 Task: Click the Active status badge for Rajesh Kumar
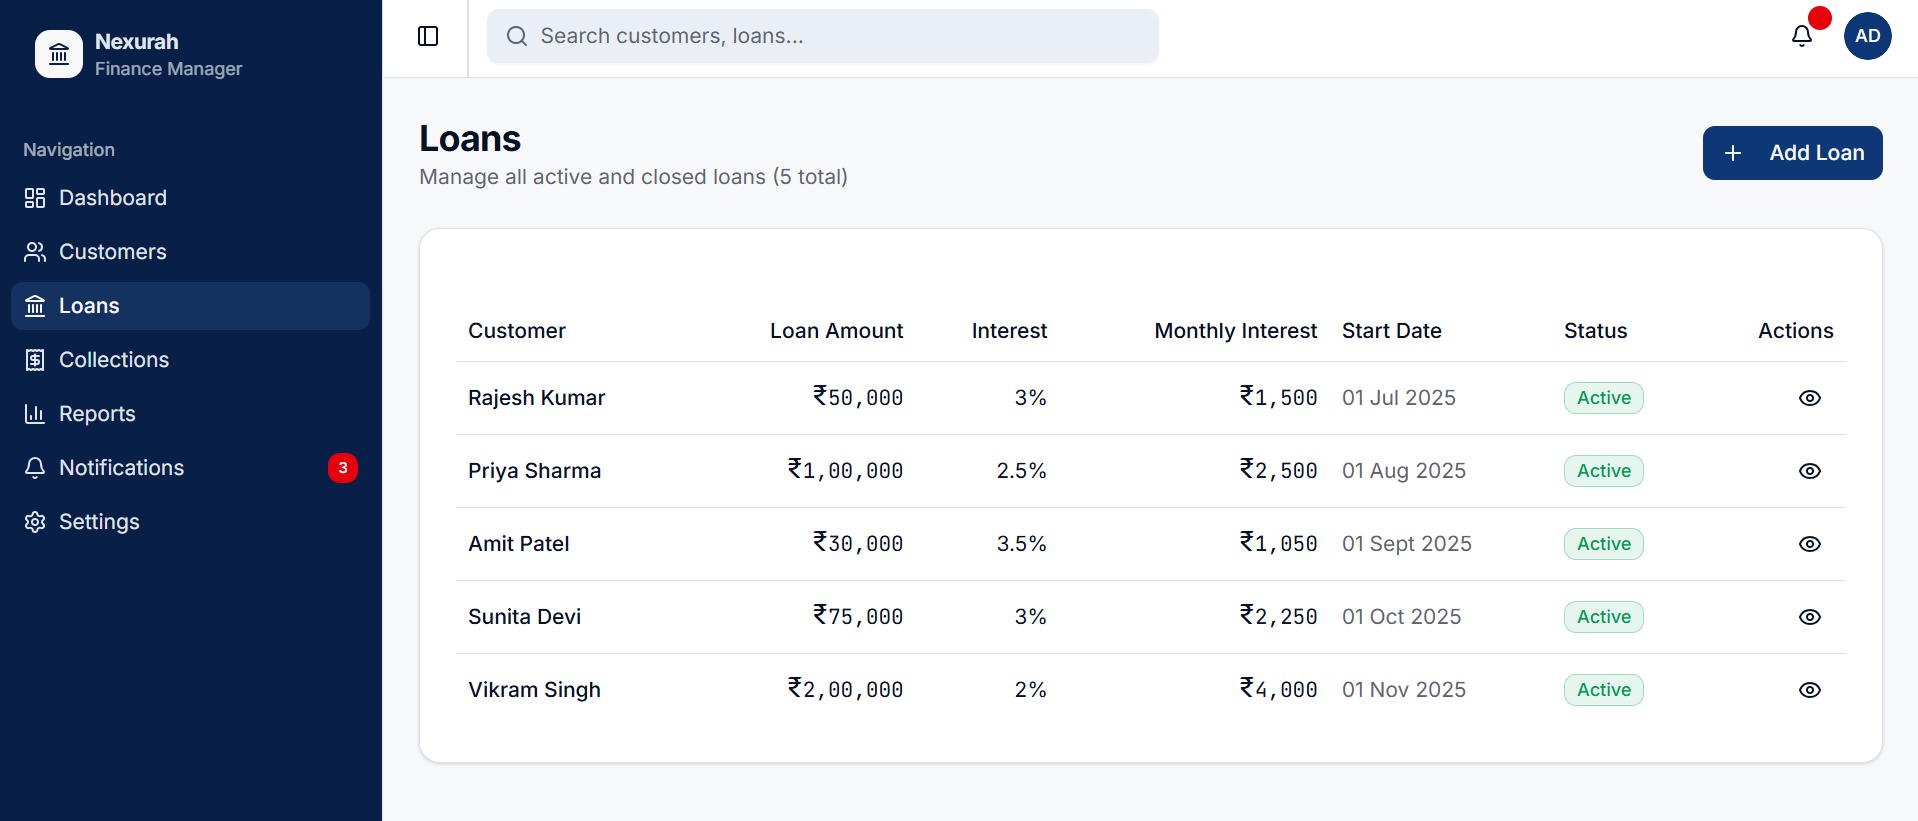tap(1603, 398)
